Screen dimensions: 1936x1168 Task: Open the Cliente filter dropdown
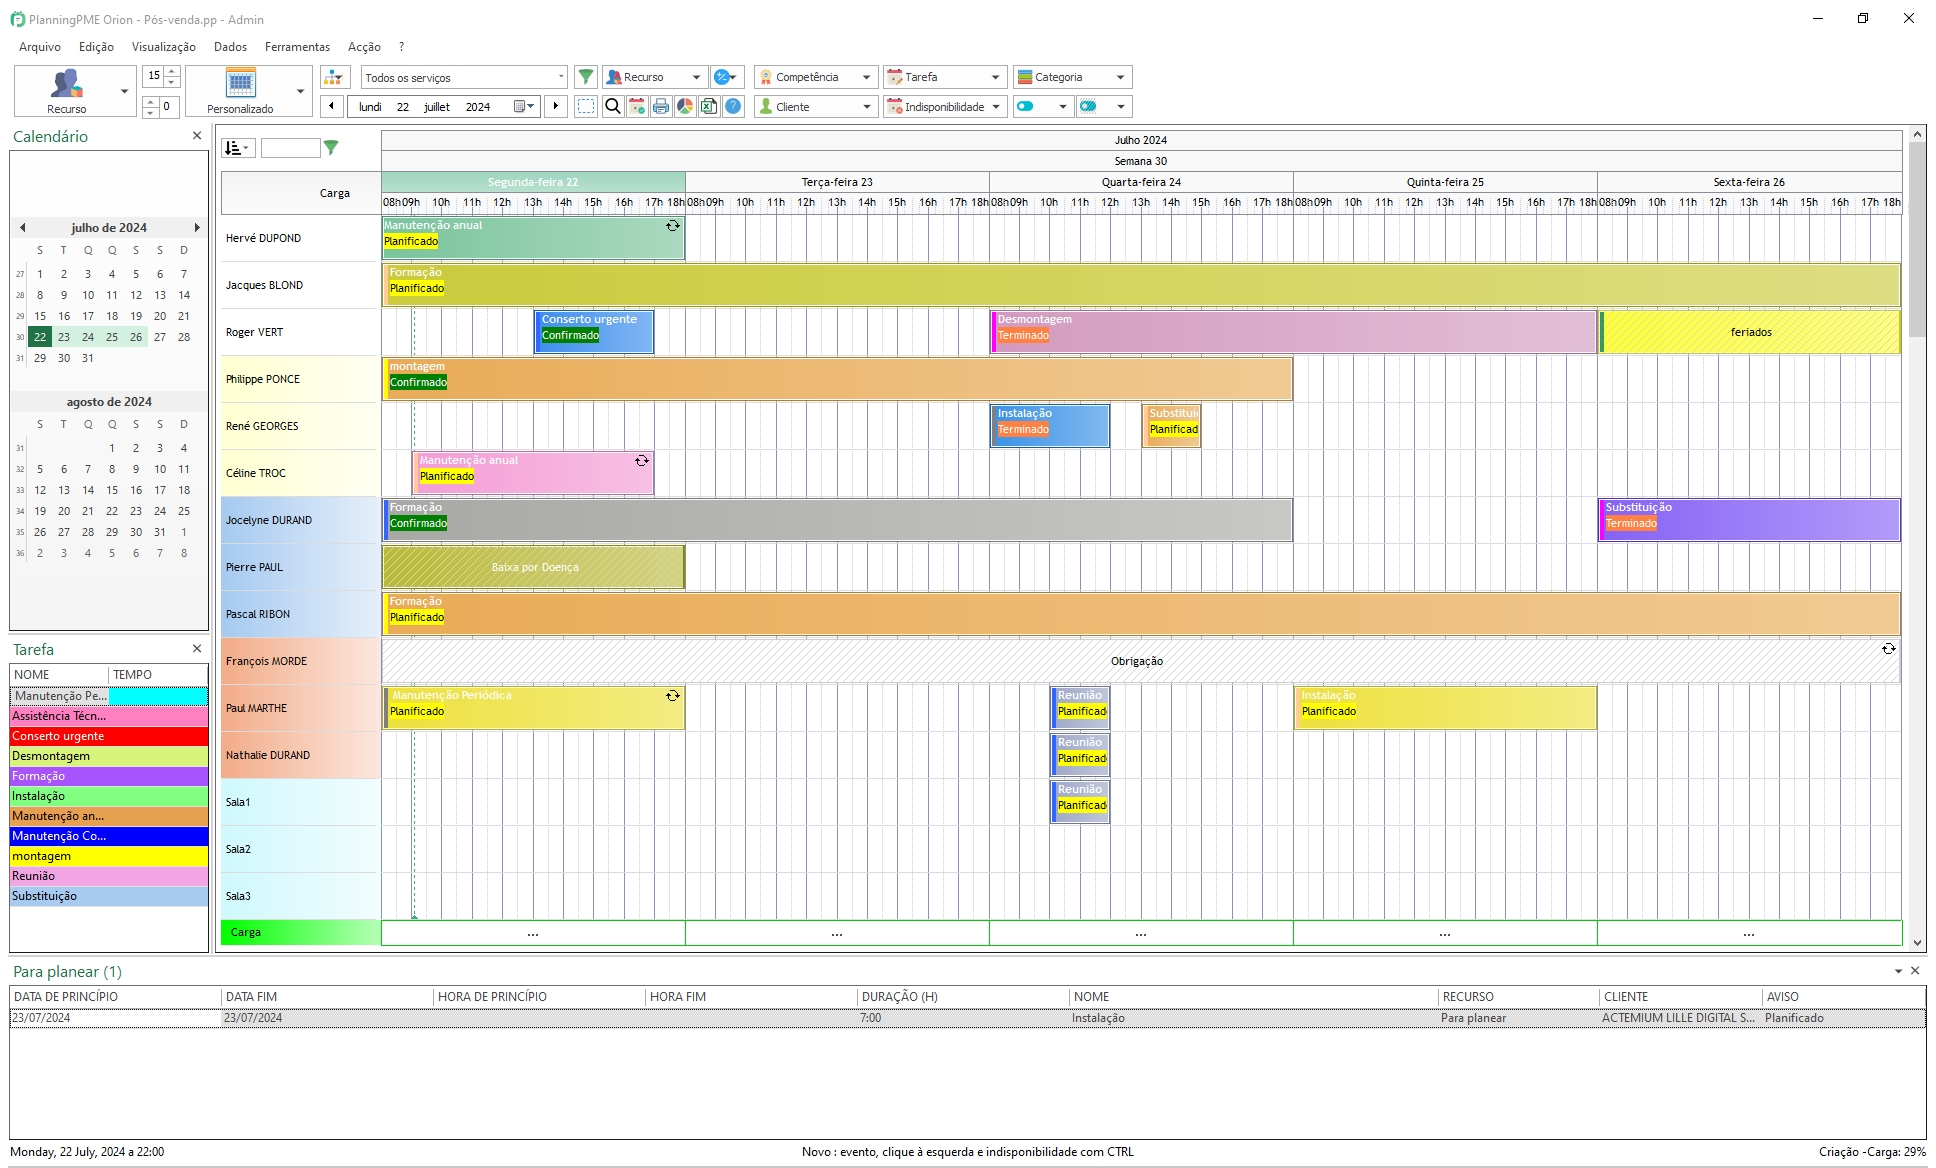816,106
